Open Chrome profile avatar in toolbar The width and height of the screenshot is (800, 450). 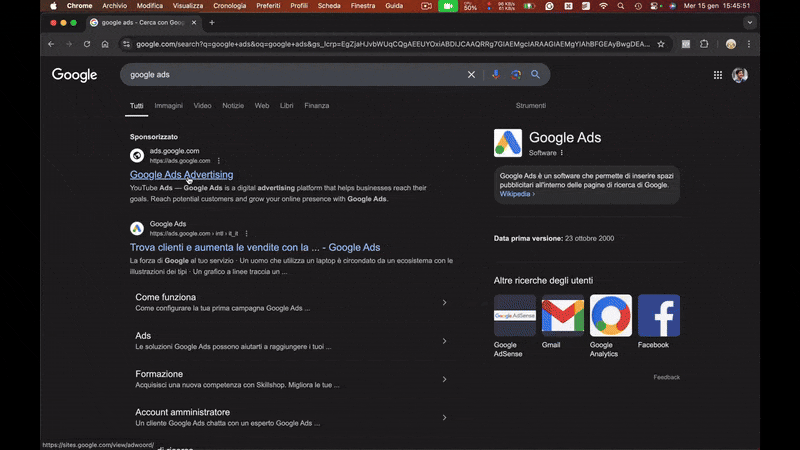(x=731, y=44)
